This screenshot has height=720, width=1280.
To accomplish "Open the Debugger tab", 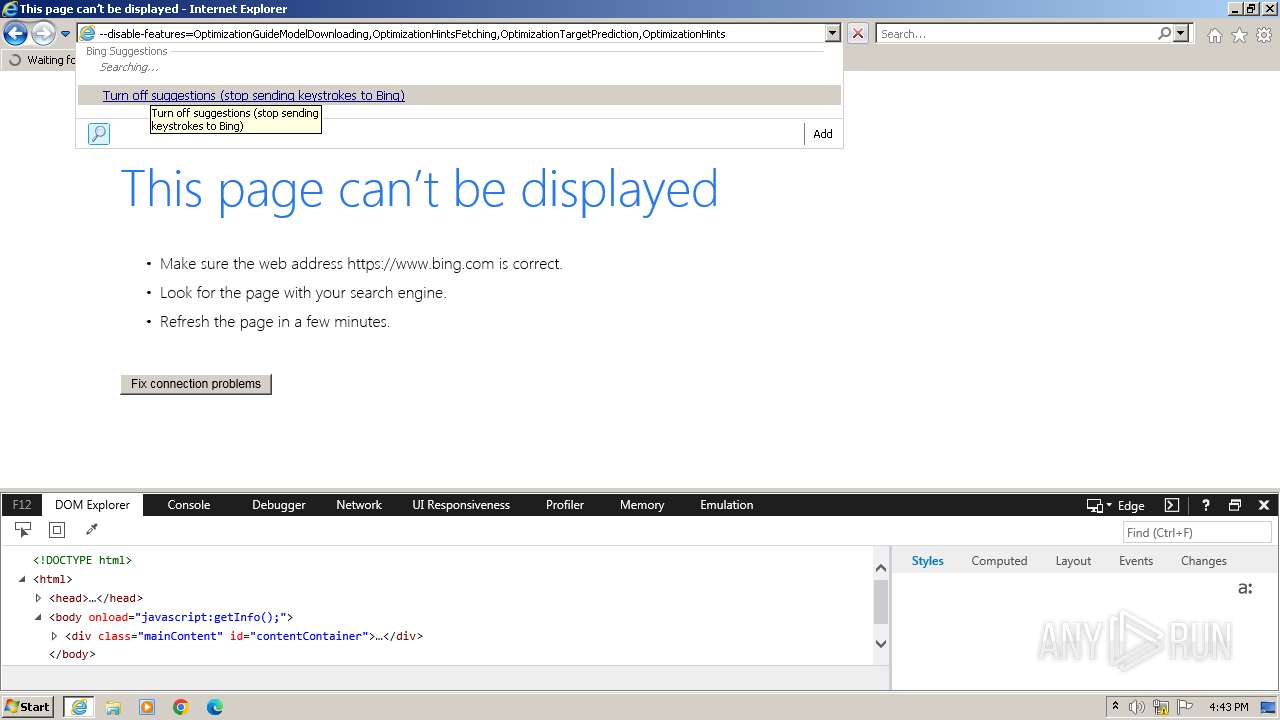I will (x=279, y=505).
